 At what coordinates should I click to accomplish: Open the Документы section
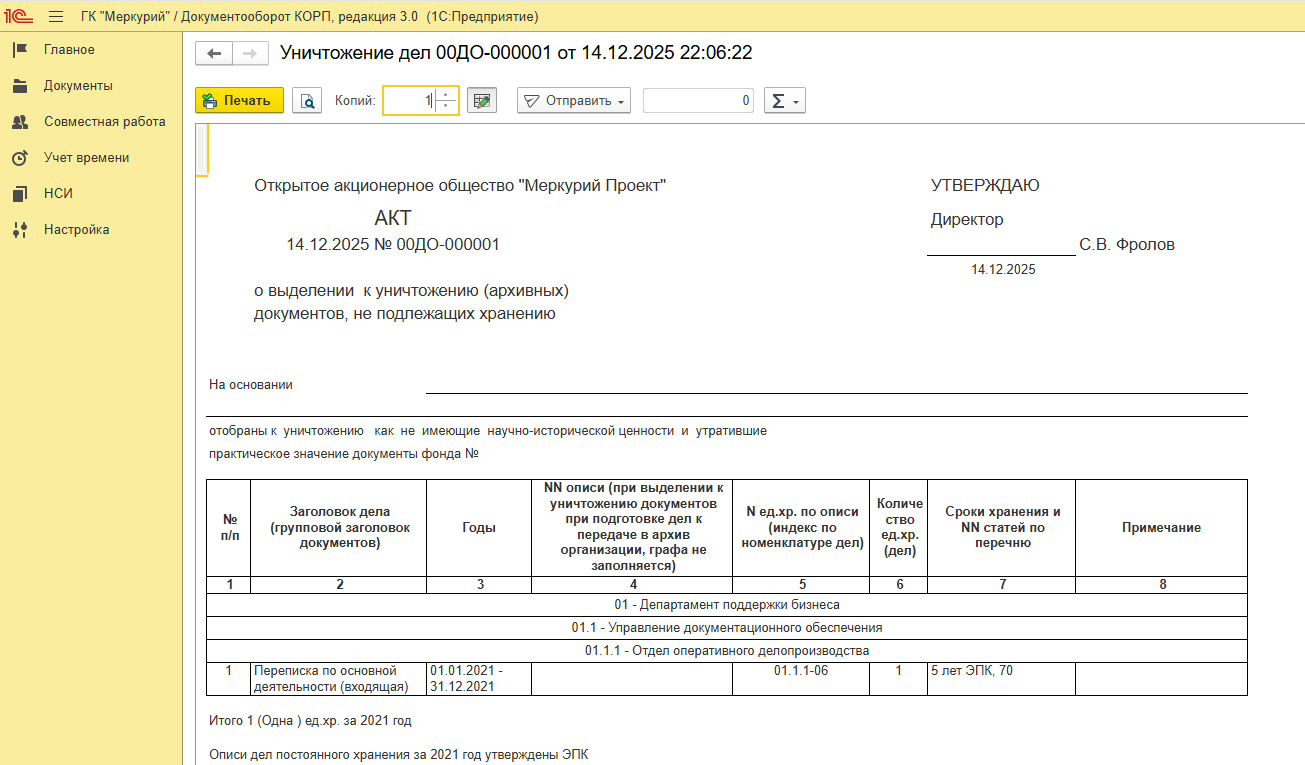(x=78, y=86)
